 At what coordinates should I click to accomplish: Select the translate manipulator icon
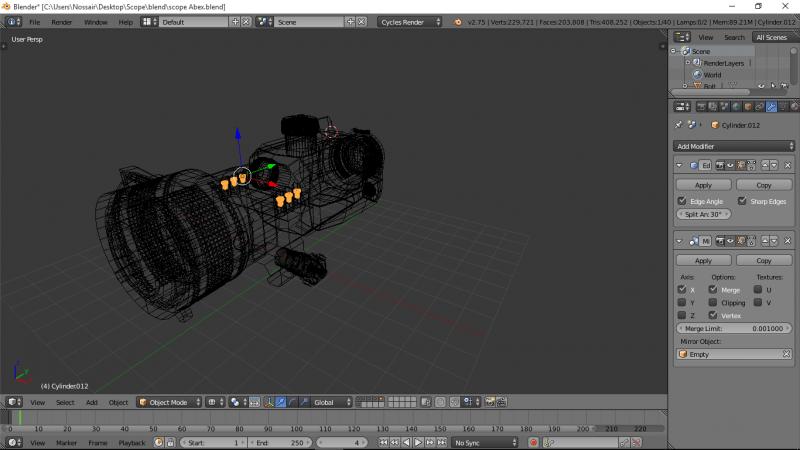(281, 402)
